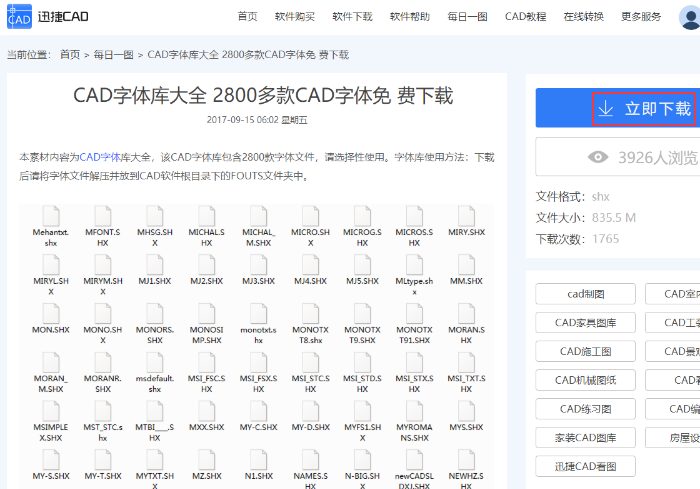This screenshot has width=700, height=489.
Task: Select the MLtype.shx file icon
Action: point(414,264)
